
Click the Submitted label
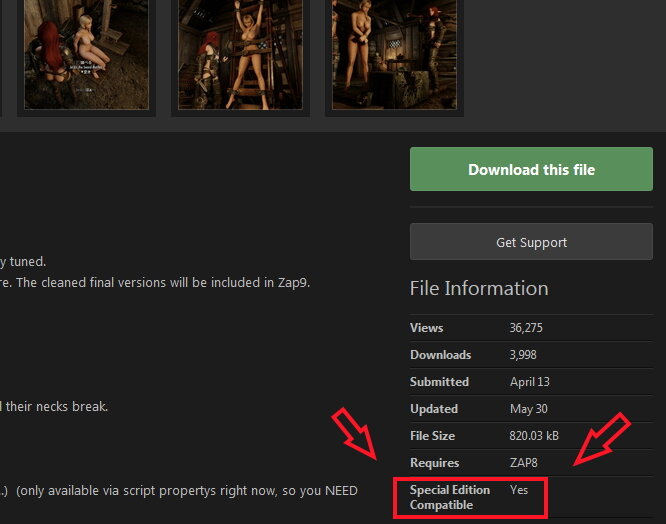(439, 382)
